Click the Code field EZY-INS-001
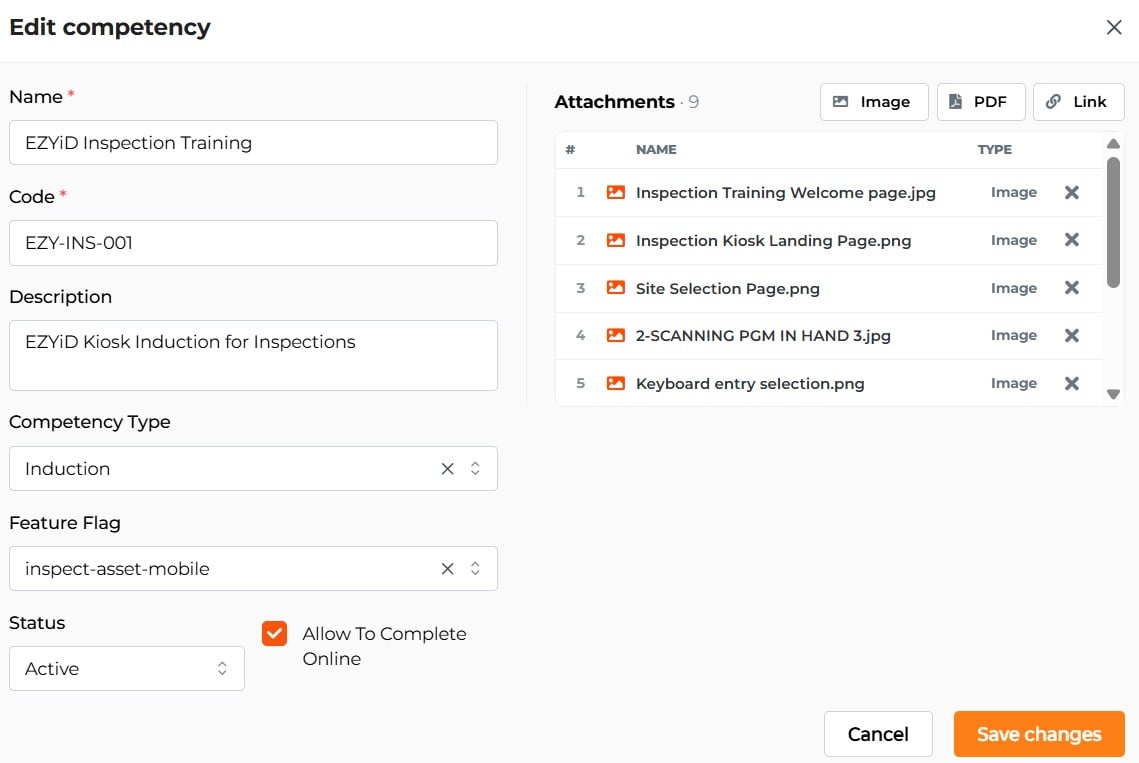This screenshot has height=763, width=1139. [x=253, y=243]
